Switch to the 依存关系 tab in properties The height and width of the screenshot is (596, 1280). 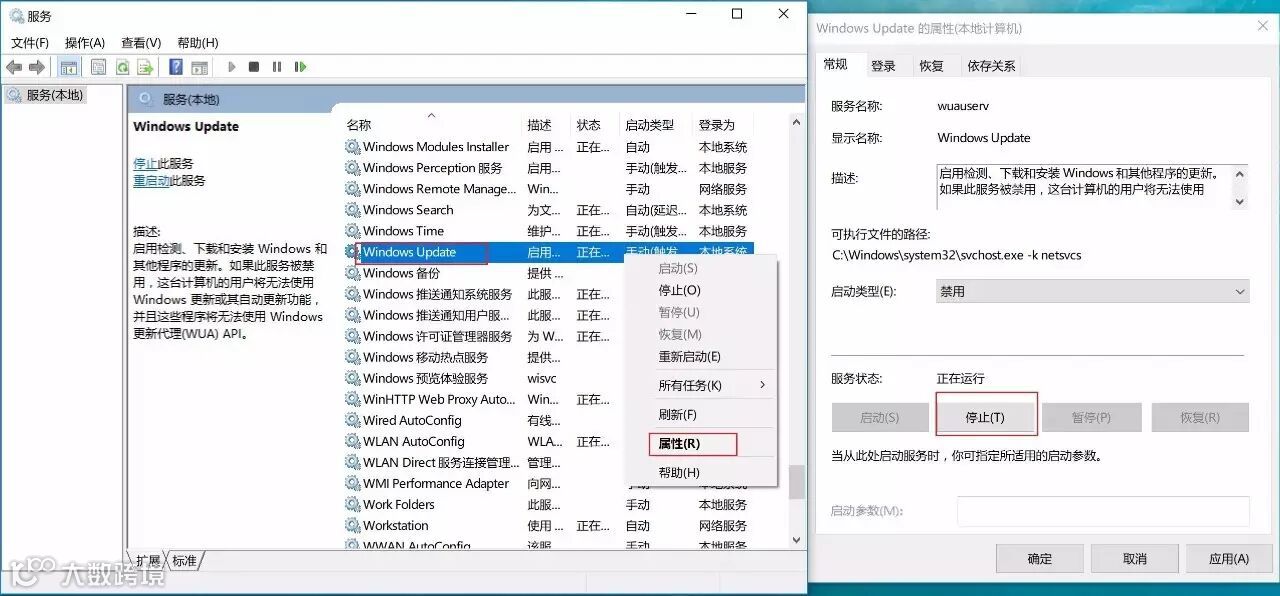(991, 66)
